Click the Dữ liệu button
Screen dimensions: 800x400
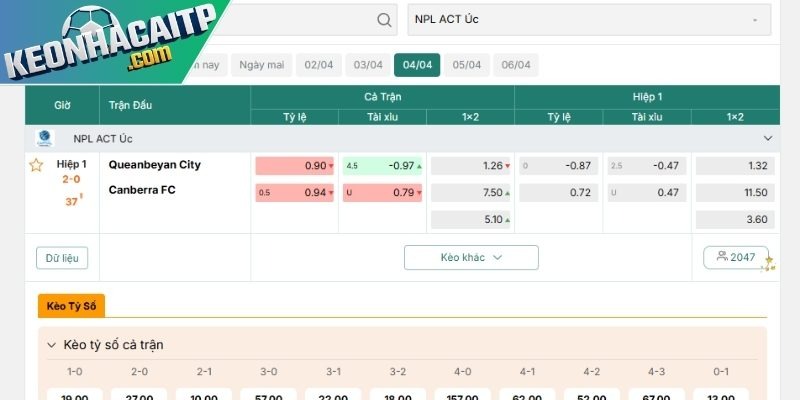click(62, 257)
